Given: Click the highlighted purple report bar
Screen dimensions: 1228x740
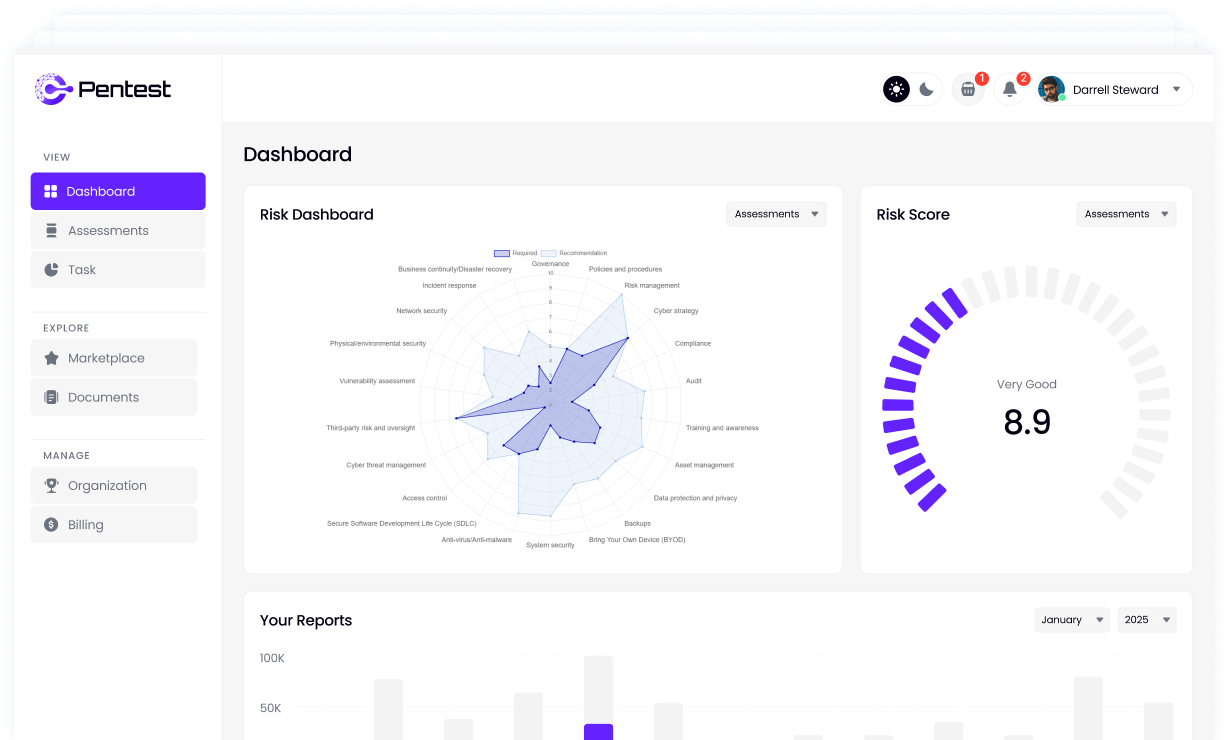Looking at the screenshot, I should pyautogui.click(x=598, y=732).
